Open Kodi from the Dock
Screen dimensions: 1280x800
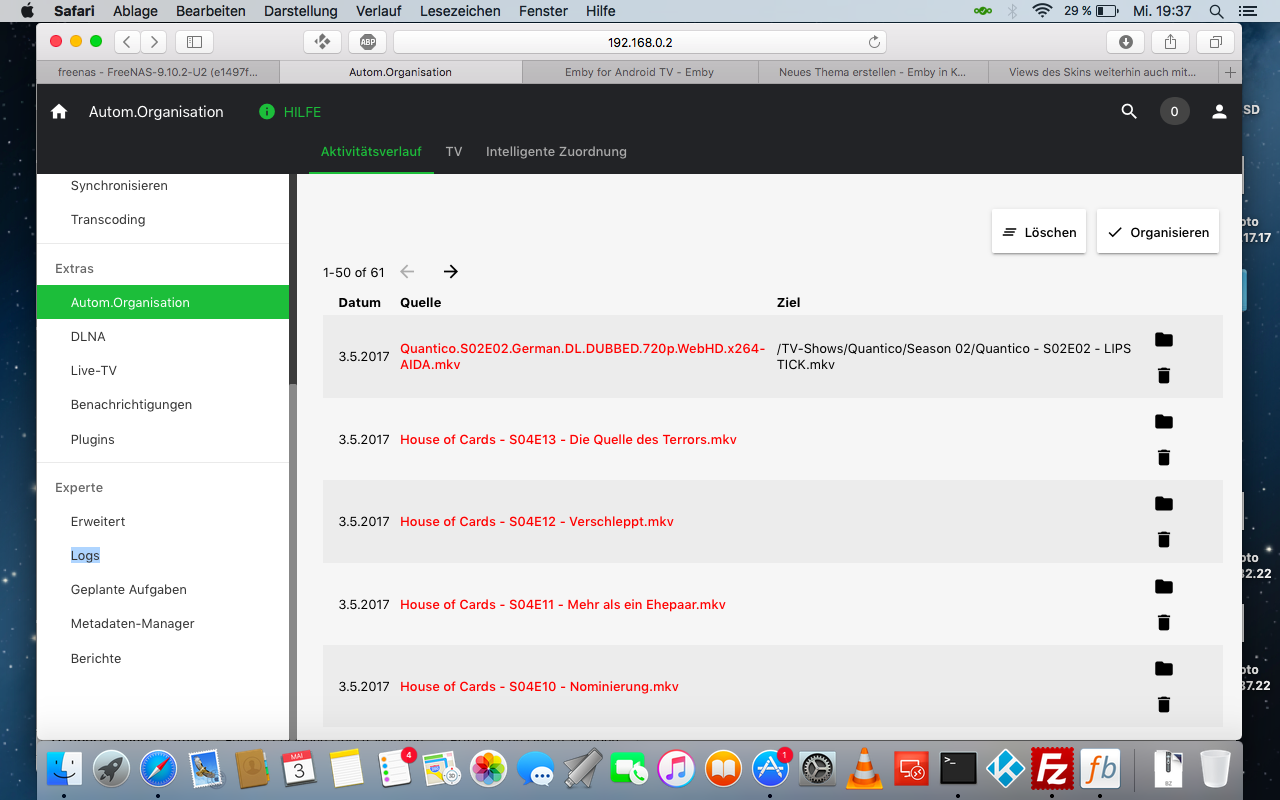(x=1006, y=768)
